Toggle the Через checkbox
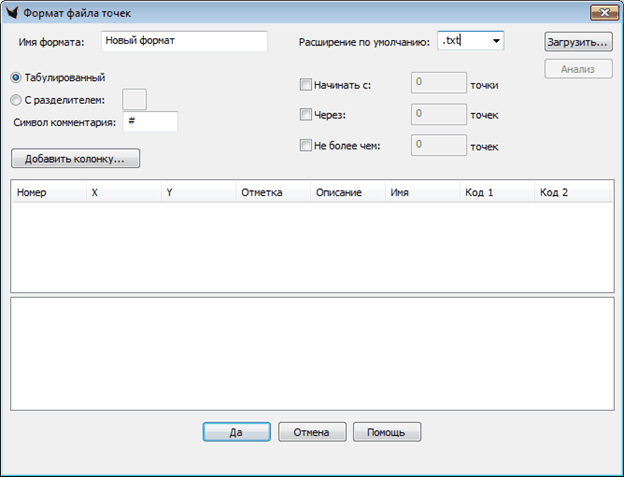 [x=306, y=115]
